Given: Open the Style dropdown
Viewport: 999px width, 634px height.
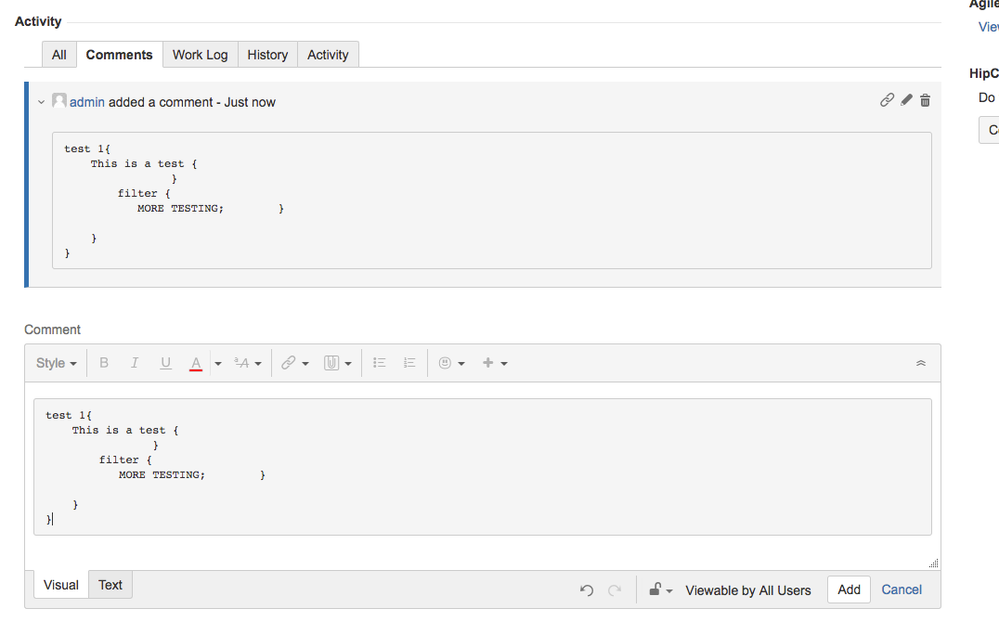Looking at the screenshot, I should coord(56,363).
